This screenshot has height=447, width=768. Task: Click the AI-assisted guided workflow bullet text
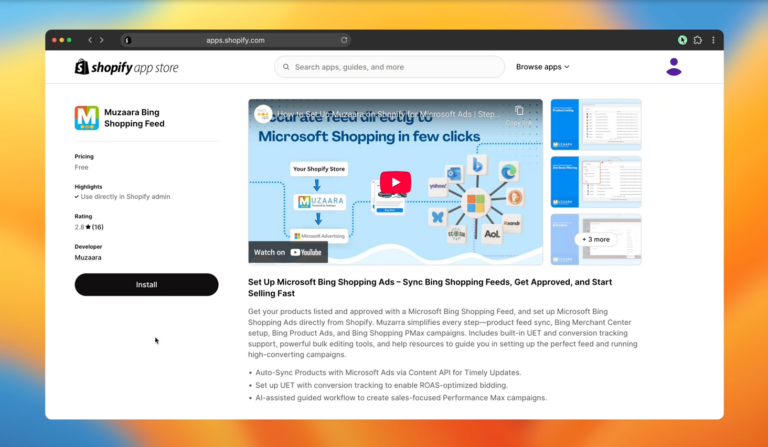[401, 398]
